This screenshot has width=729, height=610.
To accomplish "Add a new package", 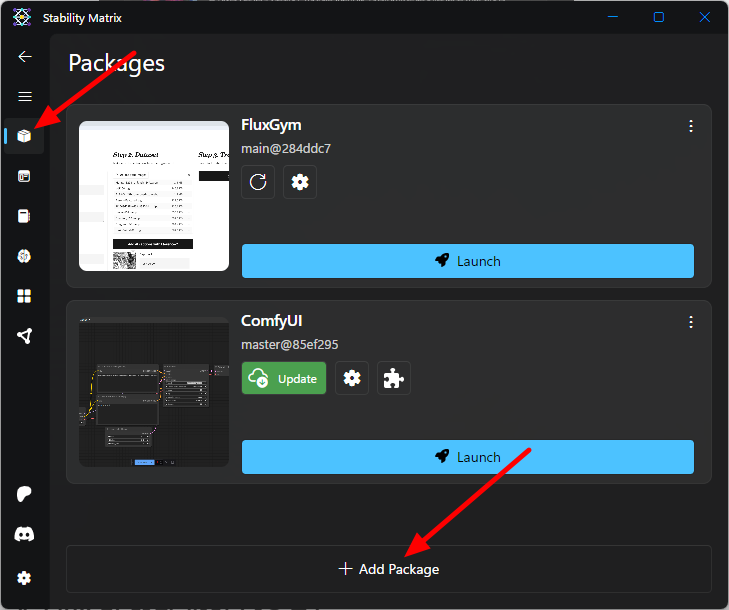I will (x=389, y=569).
